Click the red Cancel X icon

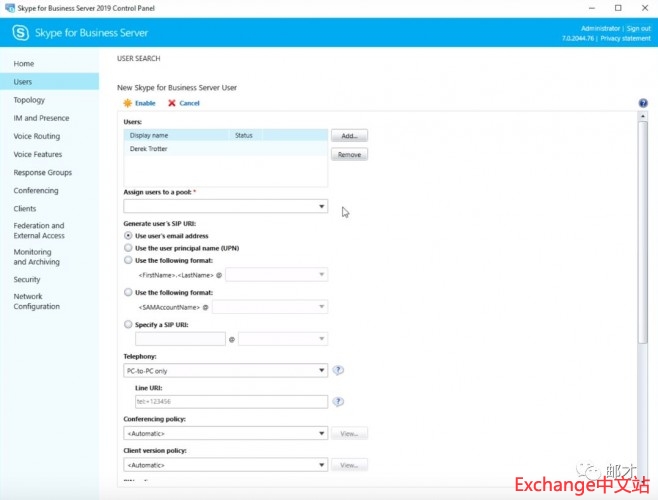pyautogui.click(x=172, y=103)
